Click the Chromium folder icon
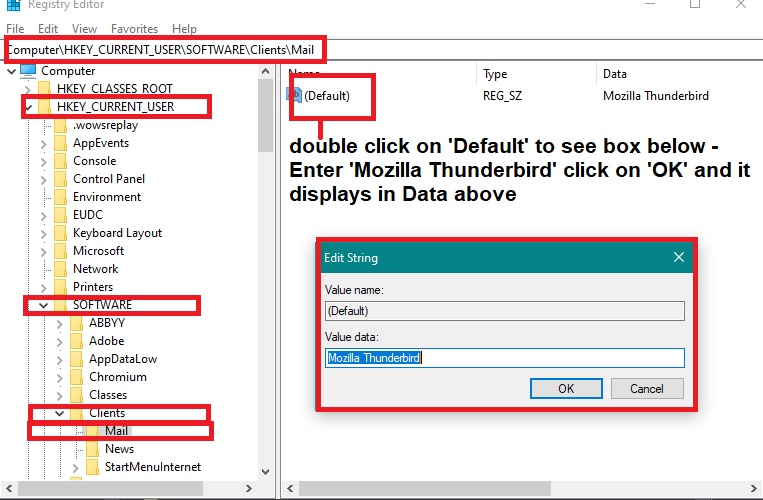This screenshot has width=763, height=500. tap(76, 377)
